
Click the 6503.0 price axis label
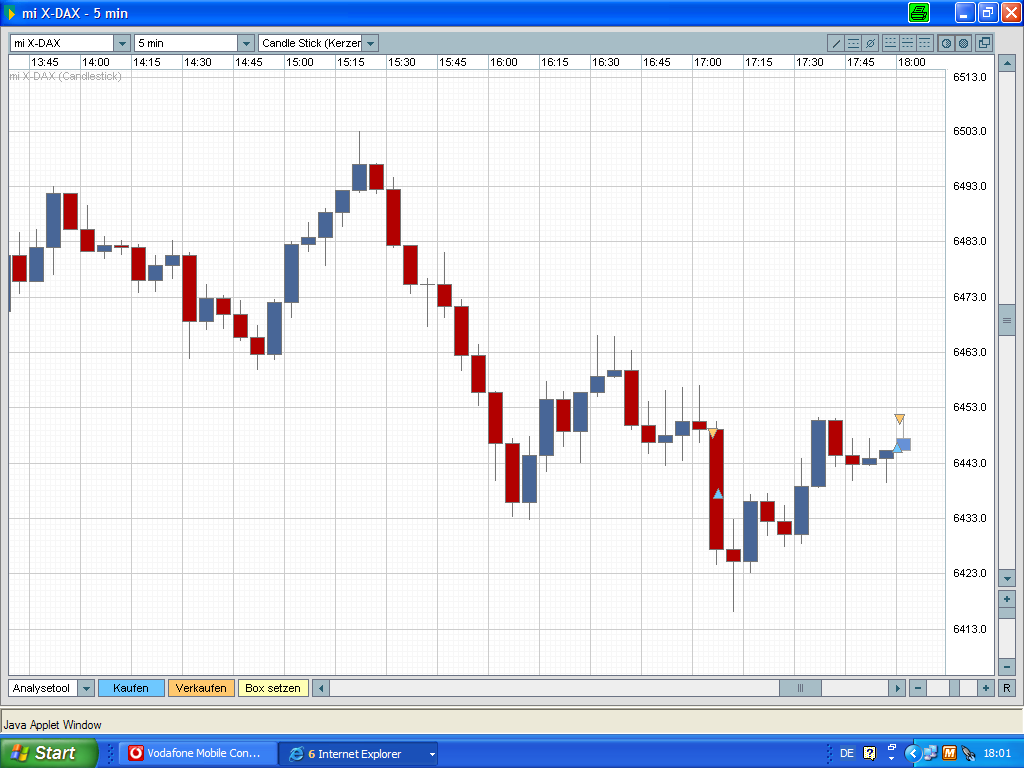969,131
